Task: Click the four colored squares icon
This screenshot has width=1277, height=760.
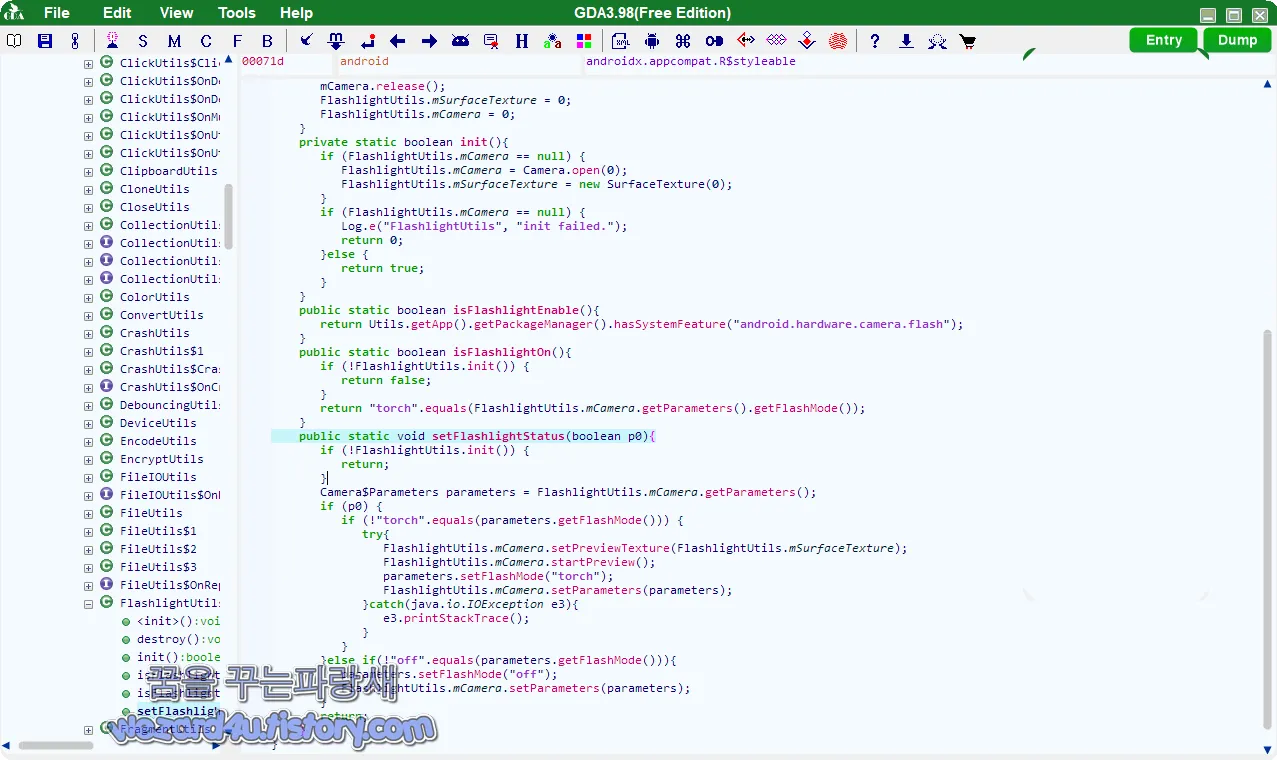Action: pos(584,41)
